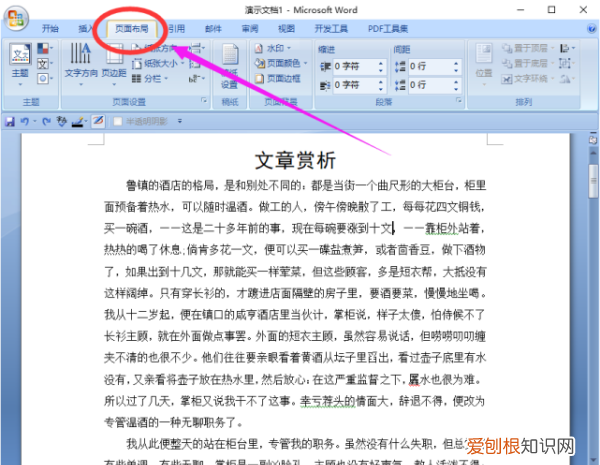Screen dimensions: 600x465
Task: Switch to the 邮件 Mailings tab
Action: click(x=213, y=29)
